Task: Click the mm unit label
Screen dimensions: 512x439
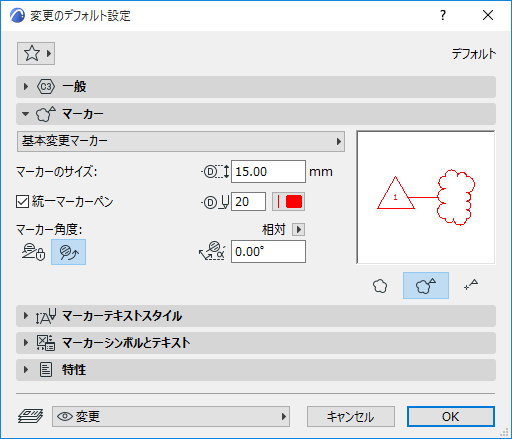Action: (x=321, y=172)
